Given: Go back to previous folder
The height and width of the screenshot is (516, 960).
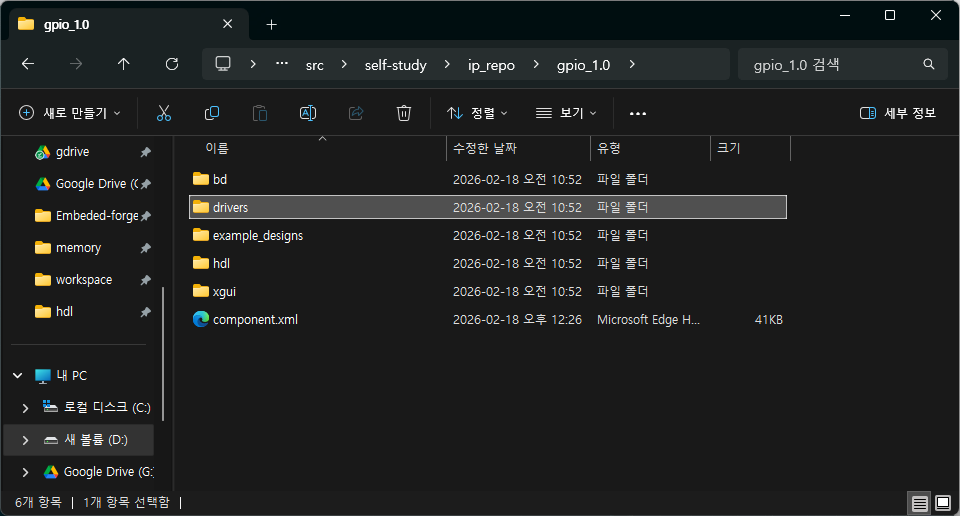Looking at the screenshot, I should tap(28, 64).
